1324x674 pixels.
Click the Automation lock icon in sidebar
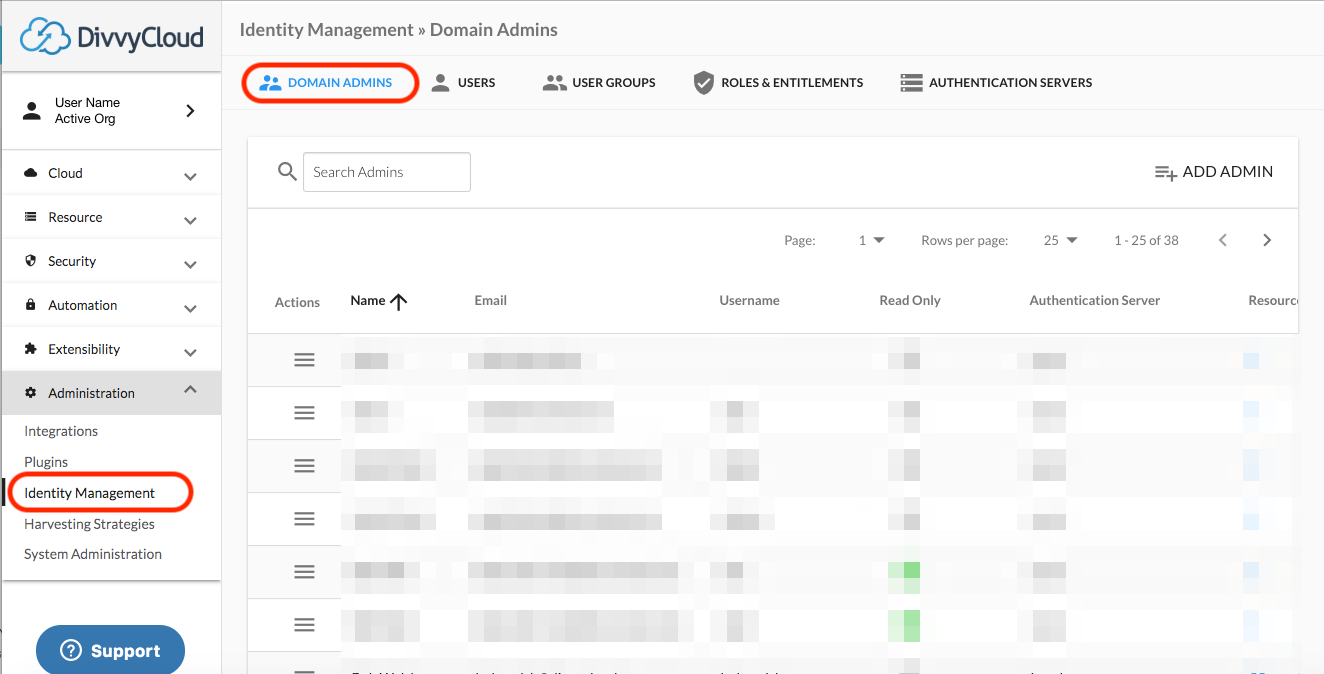click(x=30, y=305)
